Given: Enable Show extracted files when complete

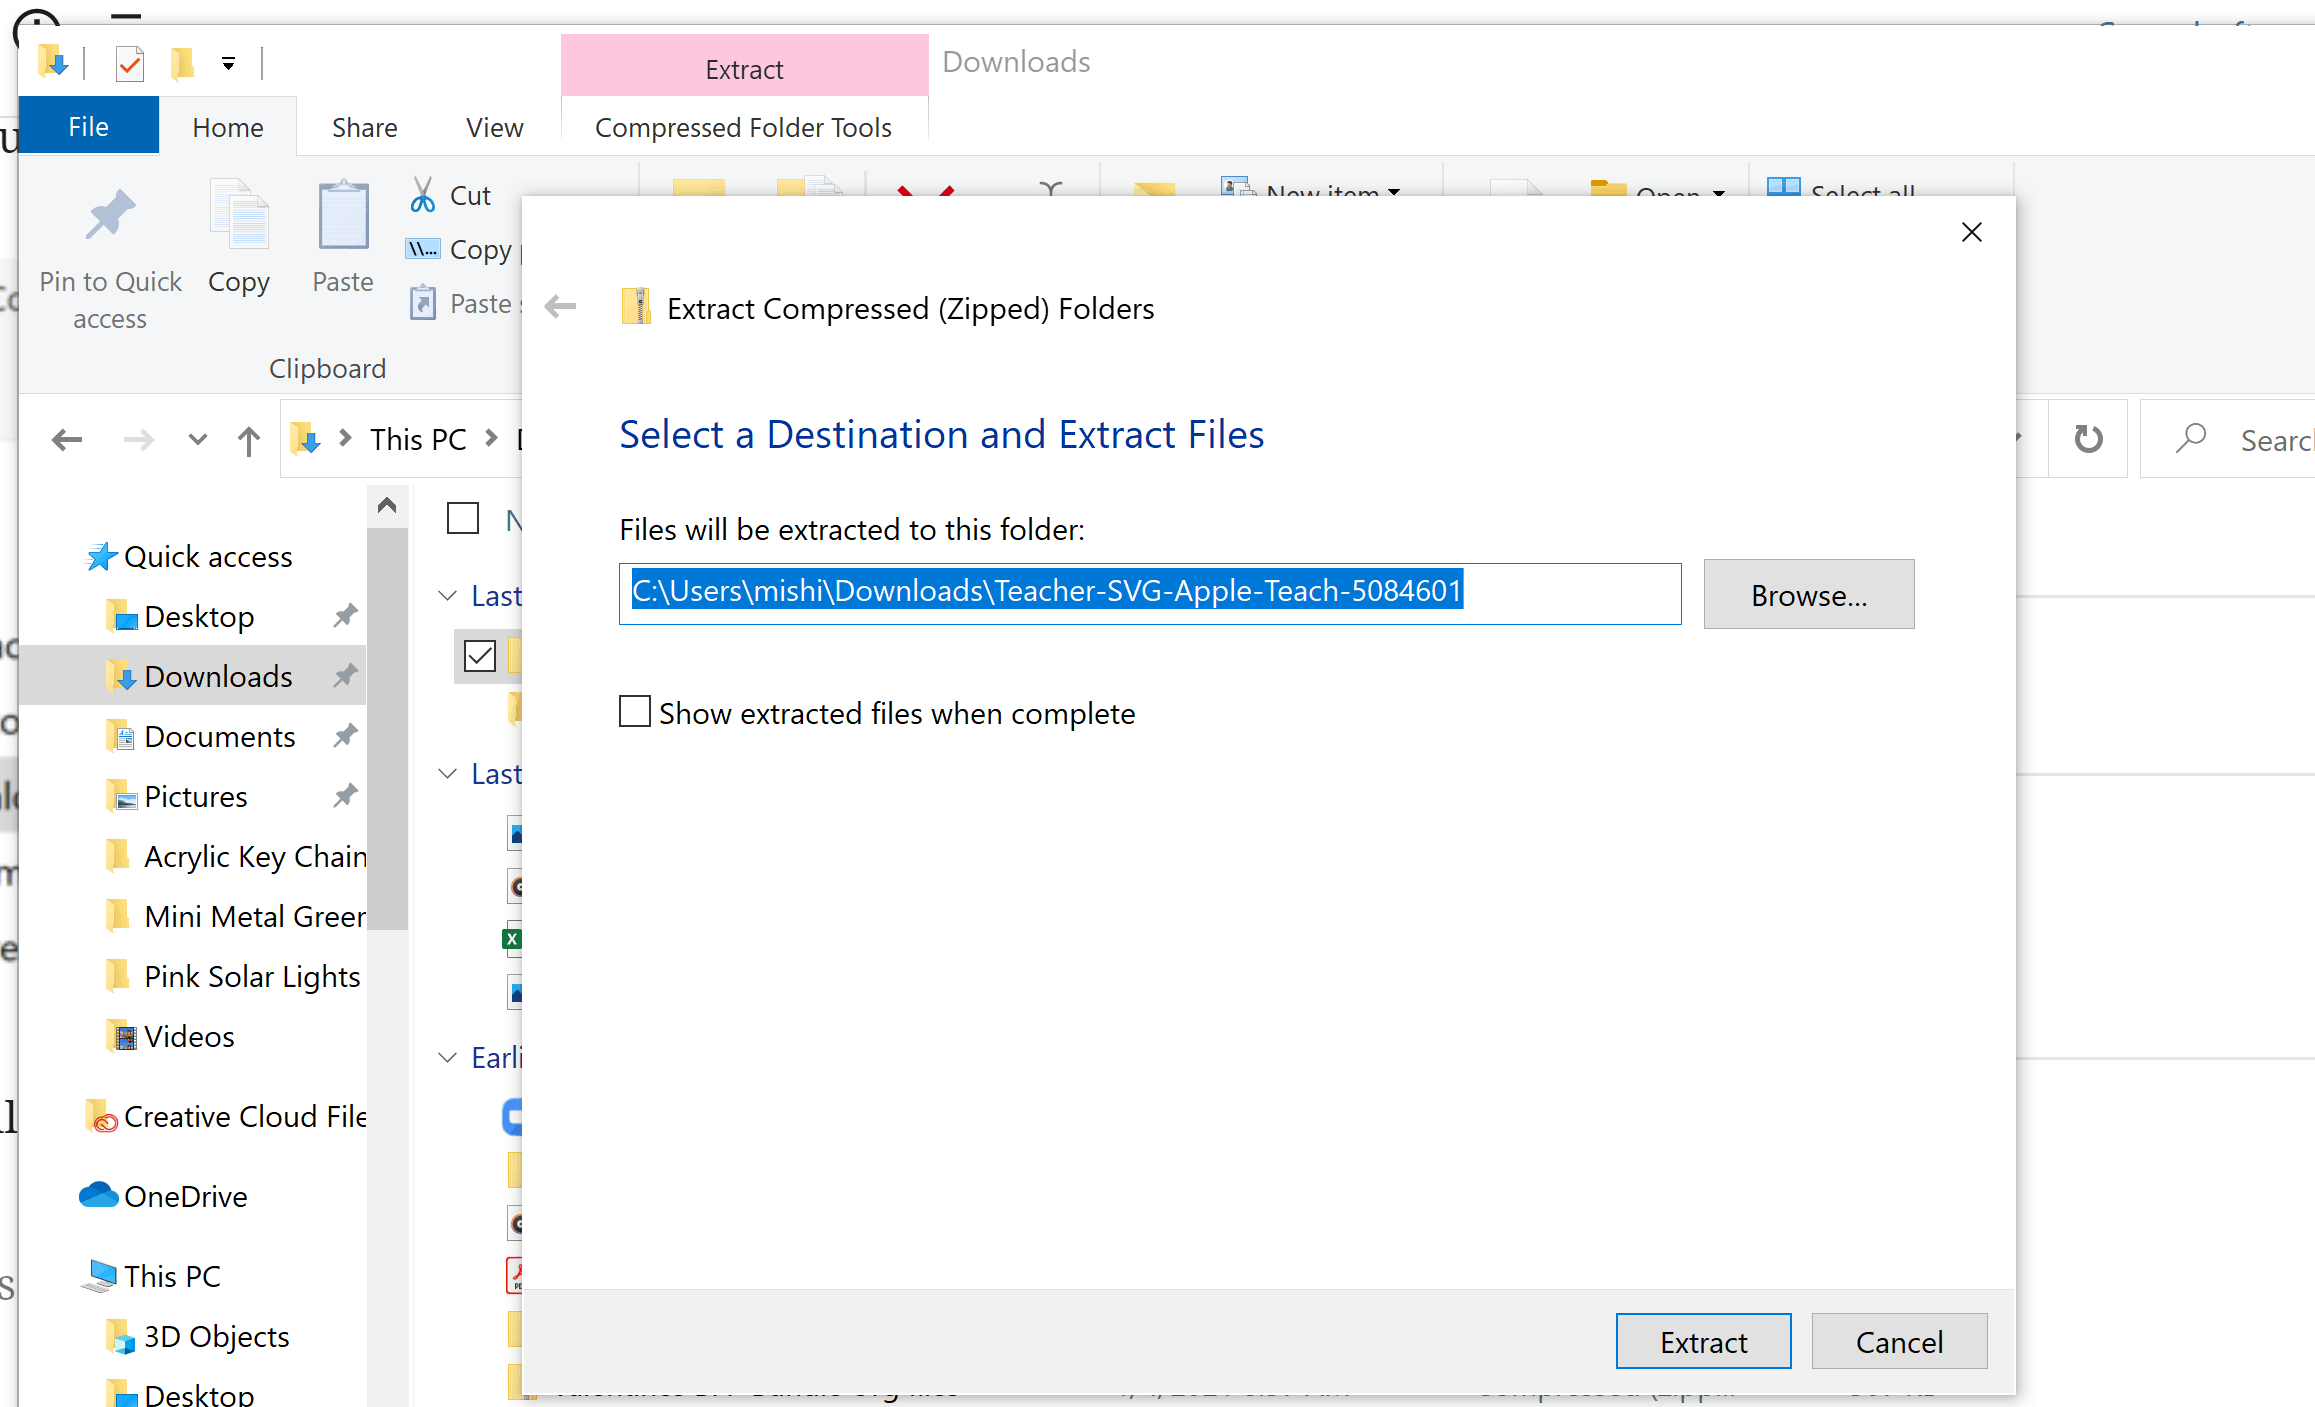Looking at the screenshot, I should tap(635, 712).
